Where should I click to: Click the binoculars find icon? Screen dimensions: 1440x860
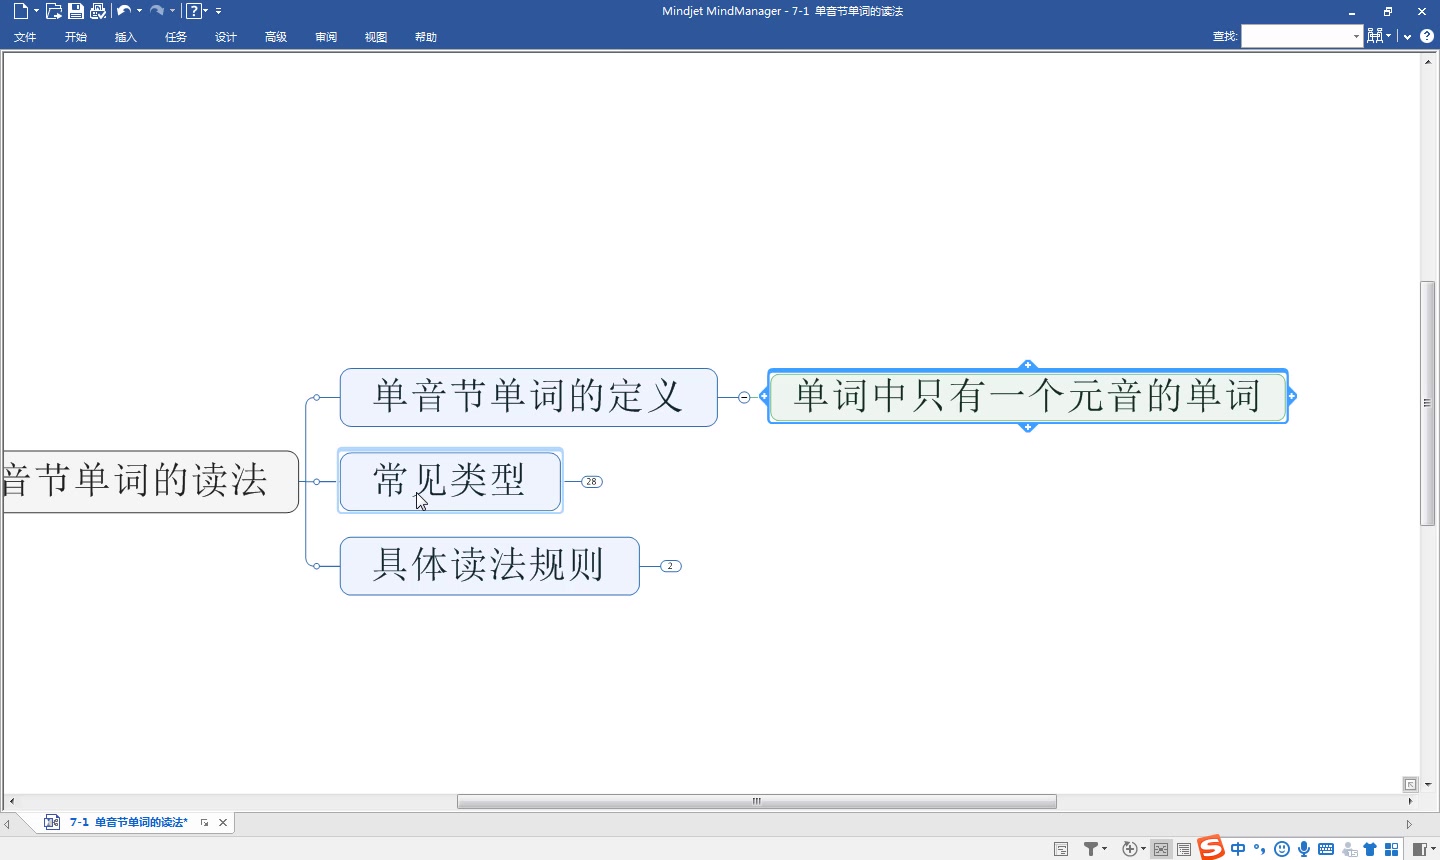pos(1375,36)
